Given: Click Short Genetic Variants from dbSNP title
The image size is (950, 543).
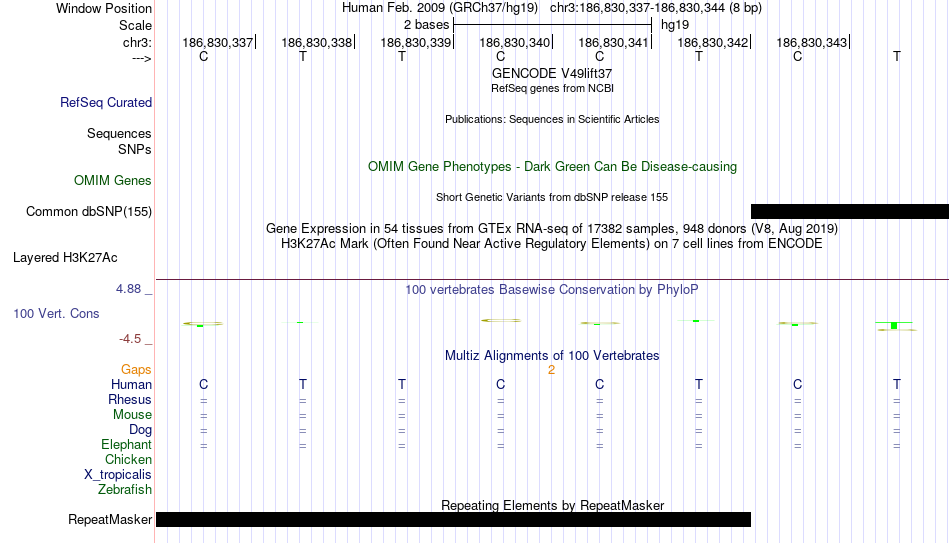Looking at the screenshot, I should click(x=552, y=198).
